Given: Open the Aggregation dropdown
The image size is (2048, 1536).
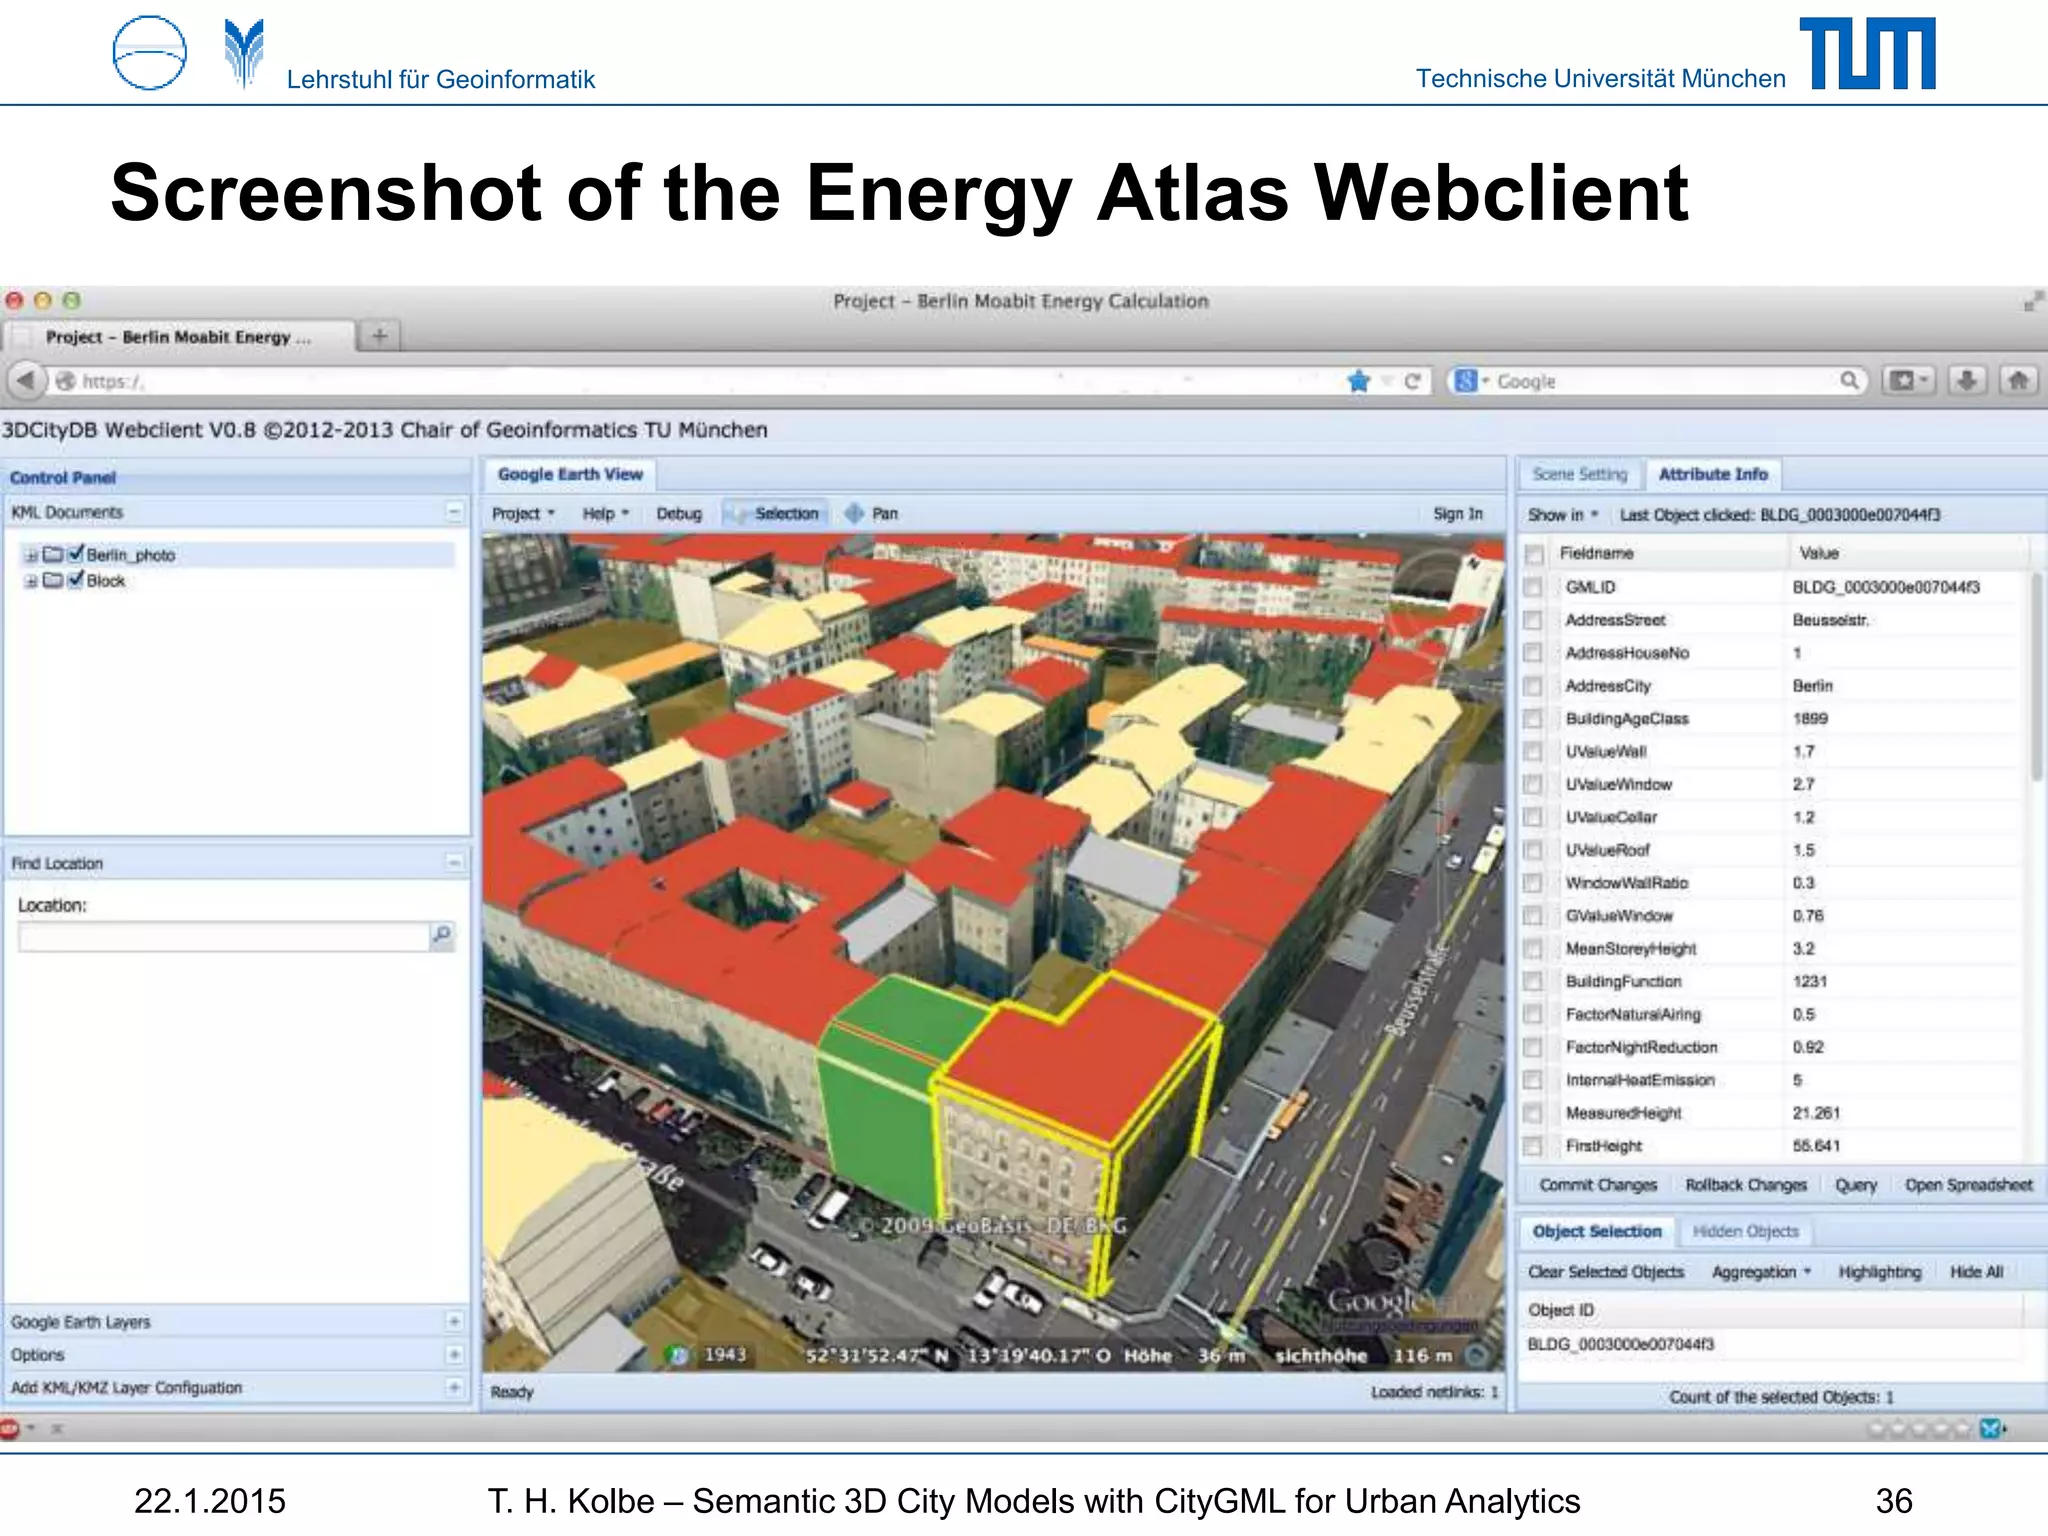Looking at the screenshot, I should click(1761, 1272).
